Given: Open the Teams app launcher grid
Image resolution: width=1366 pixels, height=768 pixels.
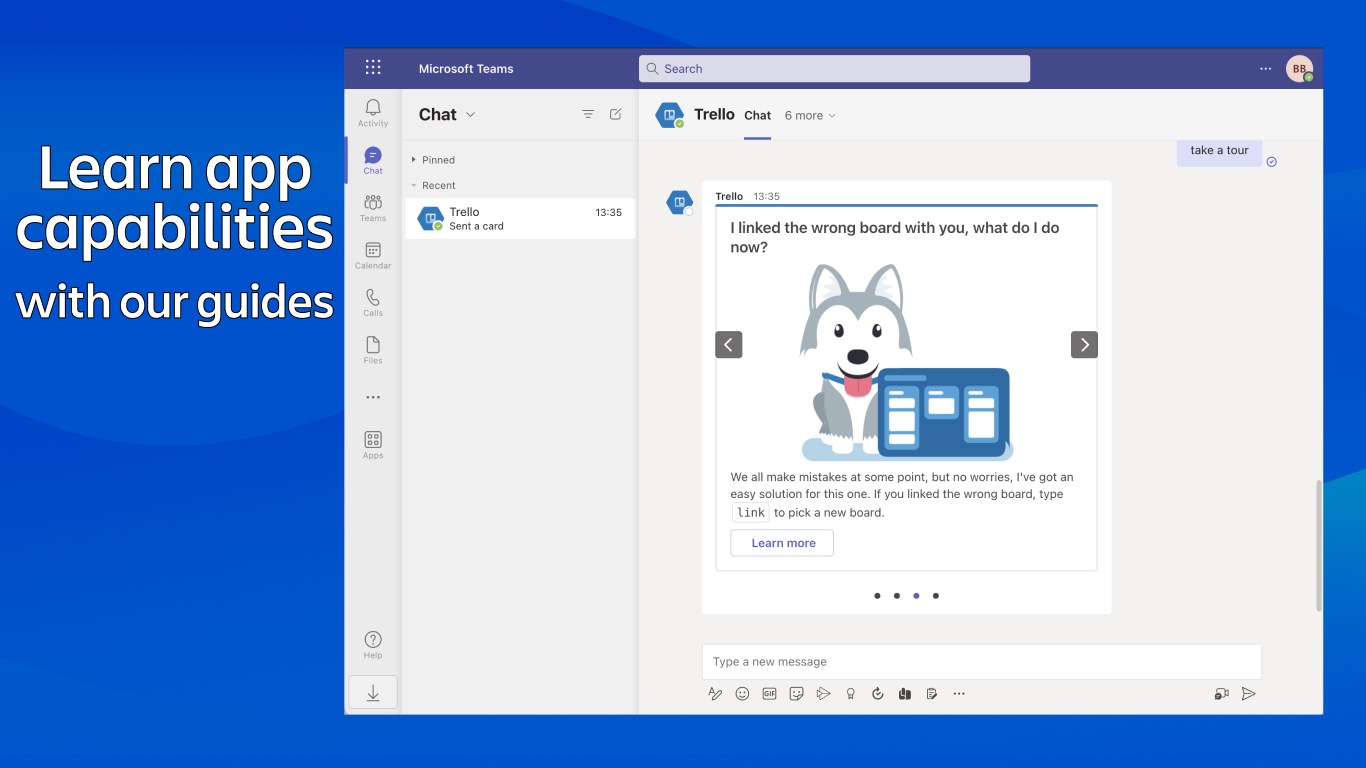Looking at the screenshot, I should coord(373,67).
